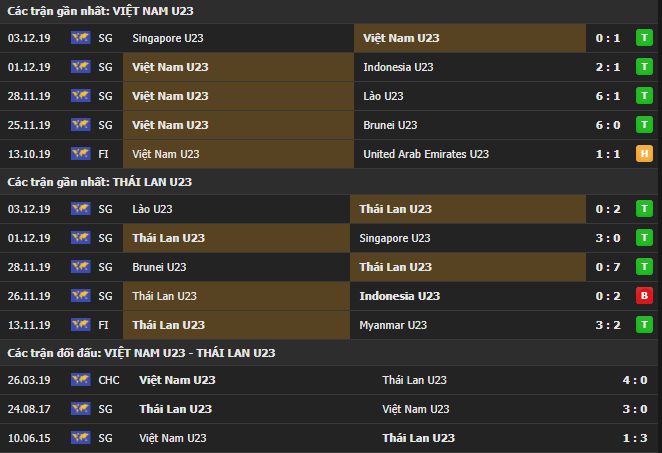662x453 pixels.
Task: Click the green T badge in the Việt Nam vs Indonesia row
Action: pyautogui.click(x=645, y=67)
